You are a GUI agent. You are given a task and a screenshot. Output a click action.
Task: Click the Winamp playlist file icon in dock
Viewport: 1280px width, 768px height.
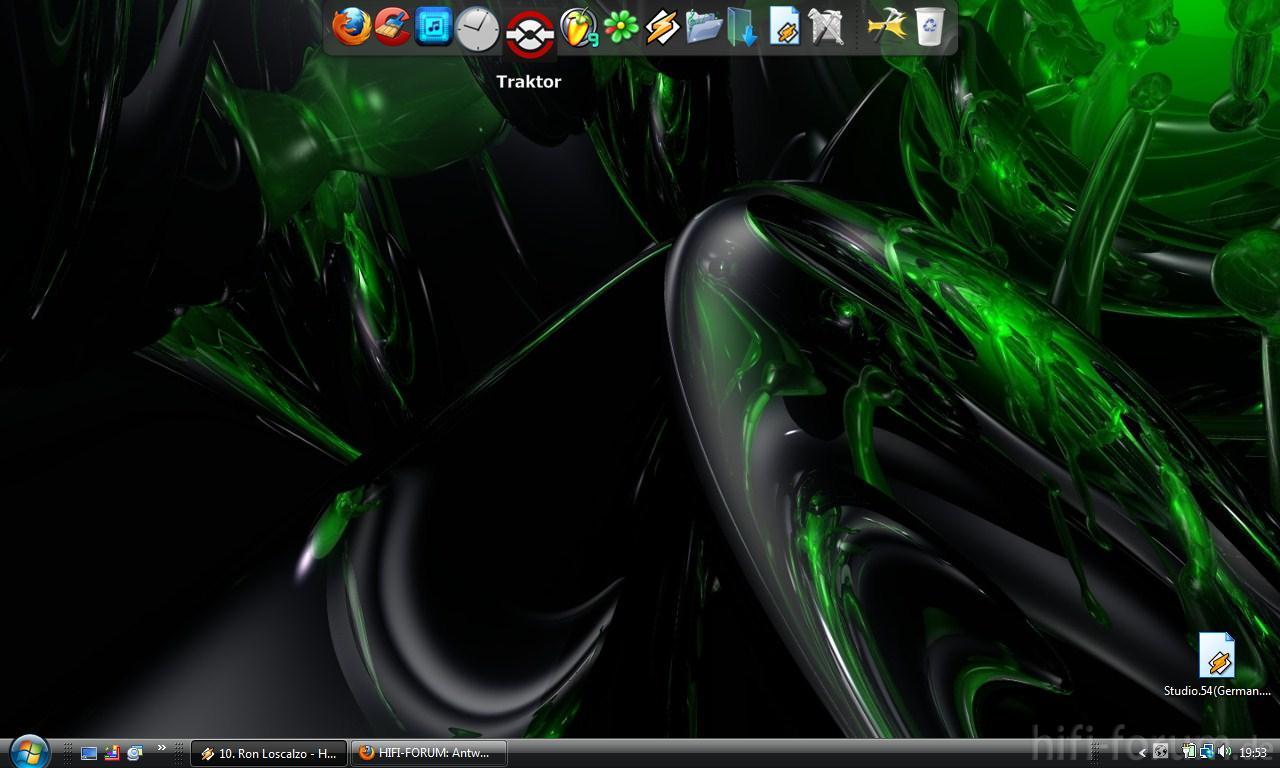pos(785,27)
